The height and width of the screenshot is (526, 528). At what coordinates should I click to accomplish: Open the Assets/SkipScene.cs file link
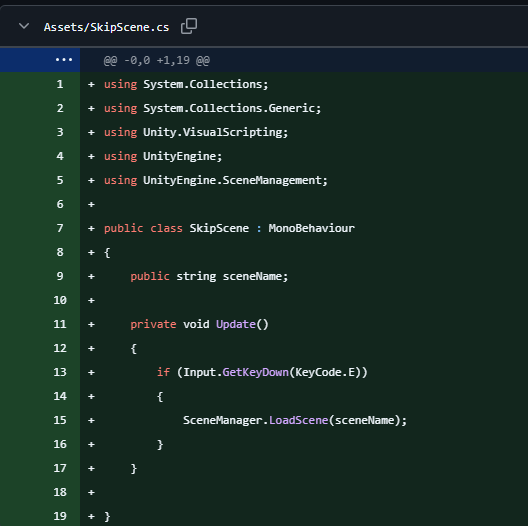106,27
